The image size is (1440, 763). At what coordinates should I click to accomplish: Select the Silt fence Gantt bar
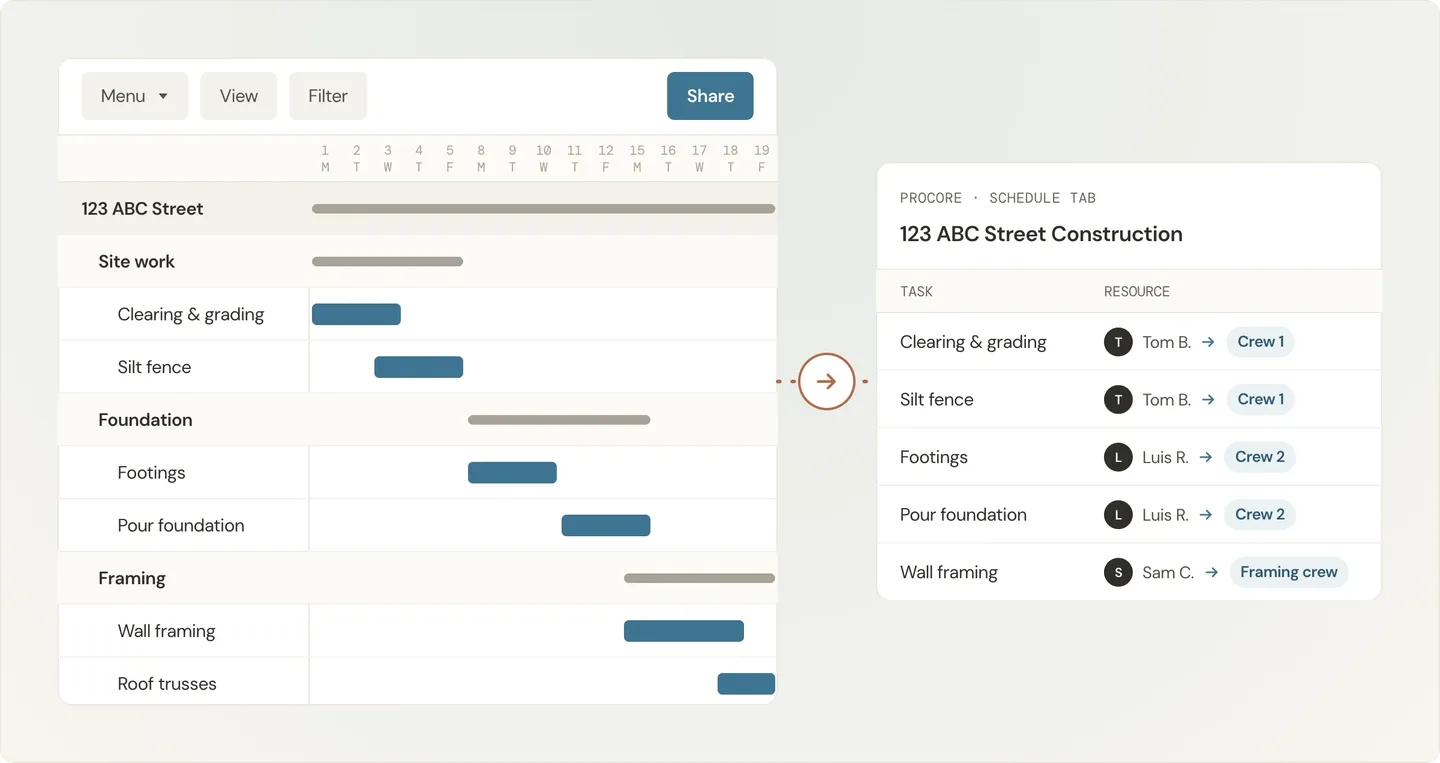click(418, 367)
